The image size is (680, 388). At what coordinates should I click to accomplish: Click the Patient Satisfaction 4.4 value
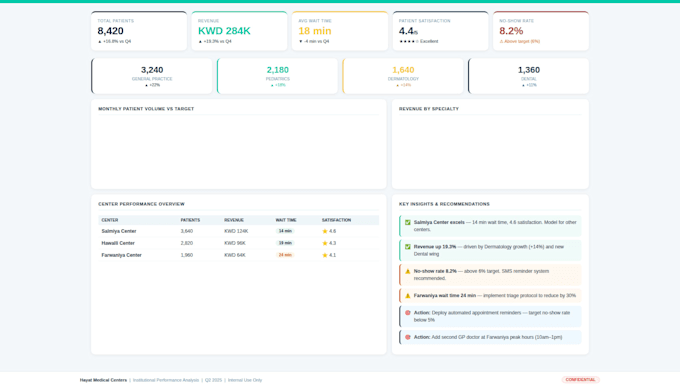pos(408,31)
